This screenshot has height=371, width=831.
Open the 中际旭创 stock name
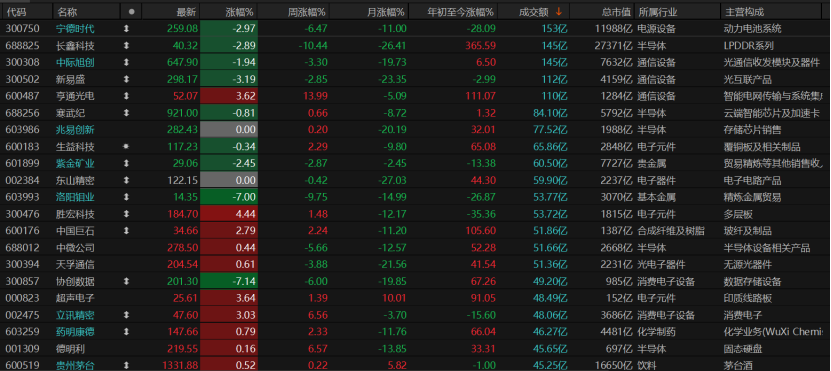click(x=75, y=63)
